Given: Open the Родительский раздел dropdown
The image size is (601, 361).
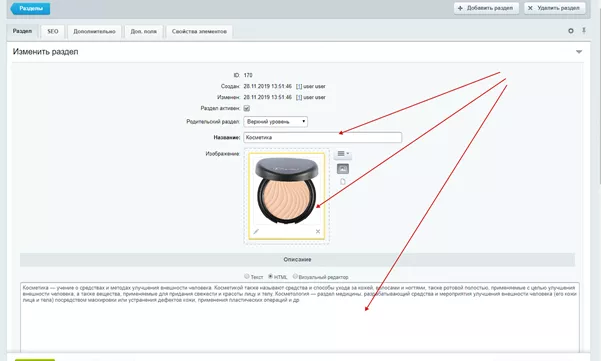Looking at the screenshot, I should coord(276,122).
